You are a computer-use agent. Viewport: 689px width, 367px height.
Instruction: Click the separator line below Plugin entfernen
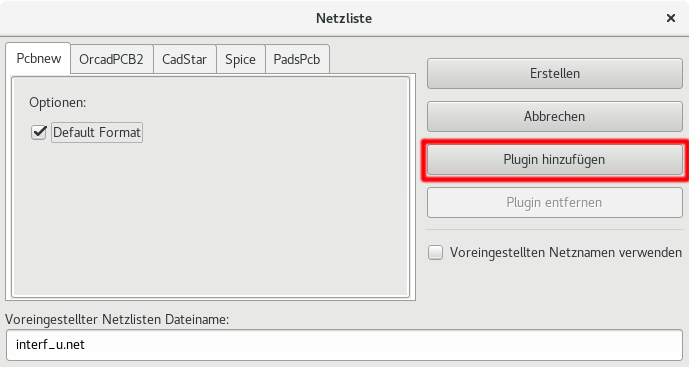pos(555,229)
